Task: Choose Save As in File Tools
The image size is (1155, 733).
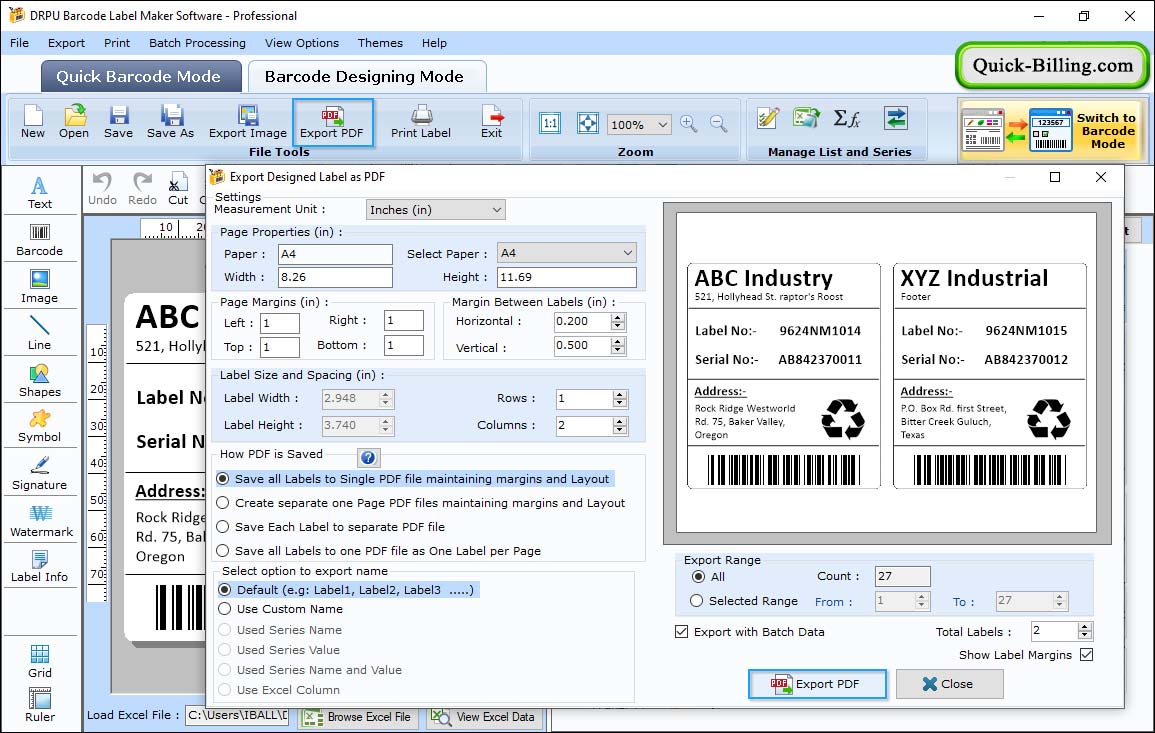Action: (170, 122)
